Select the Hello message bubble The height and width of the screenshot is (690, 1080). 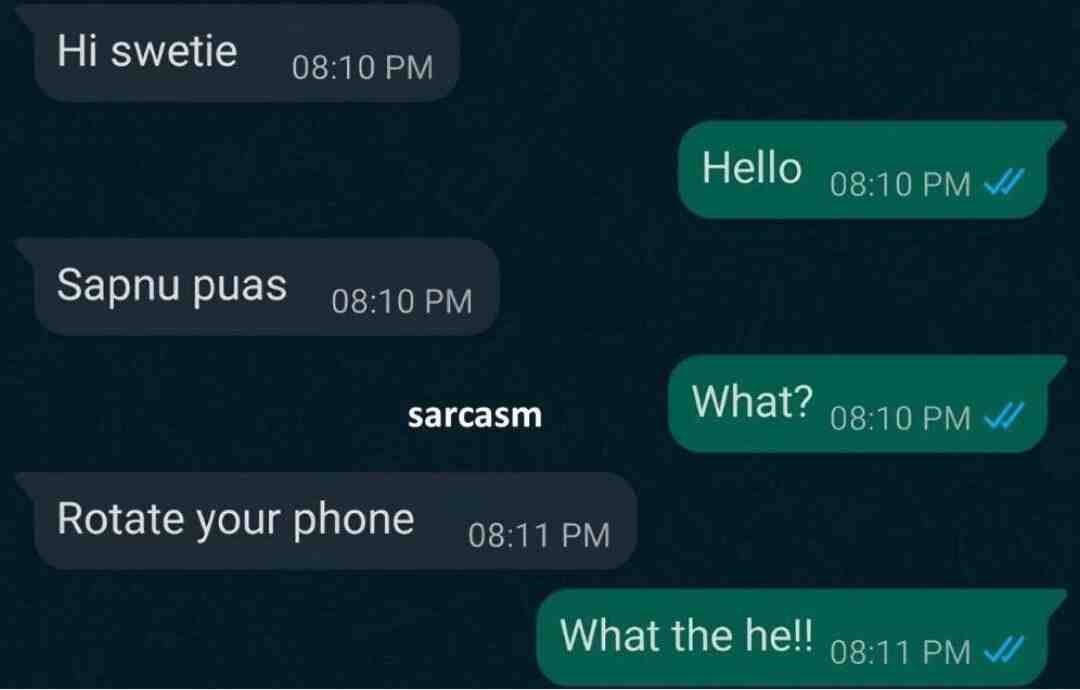(872, 170)
